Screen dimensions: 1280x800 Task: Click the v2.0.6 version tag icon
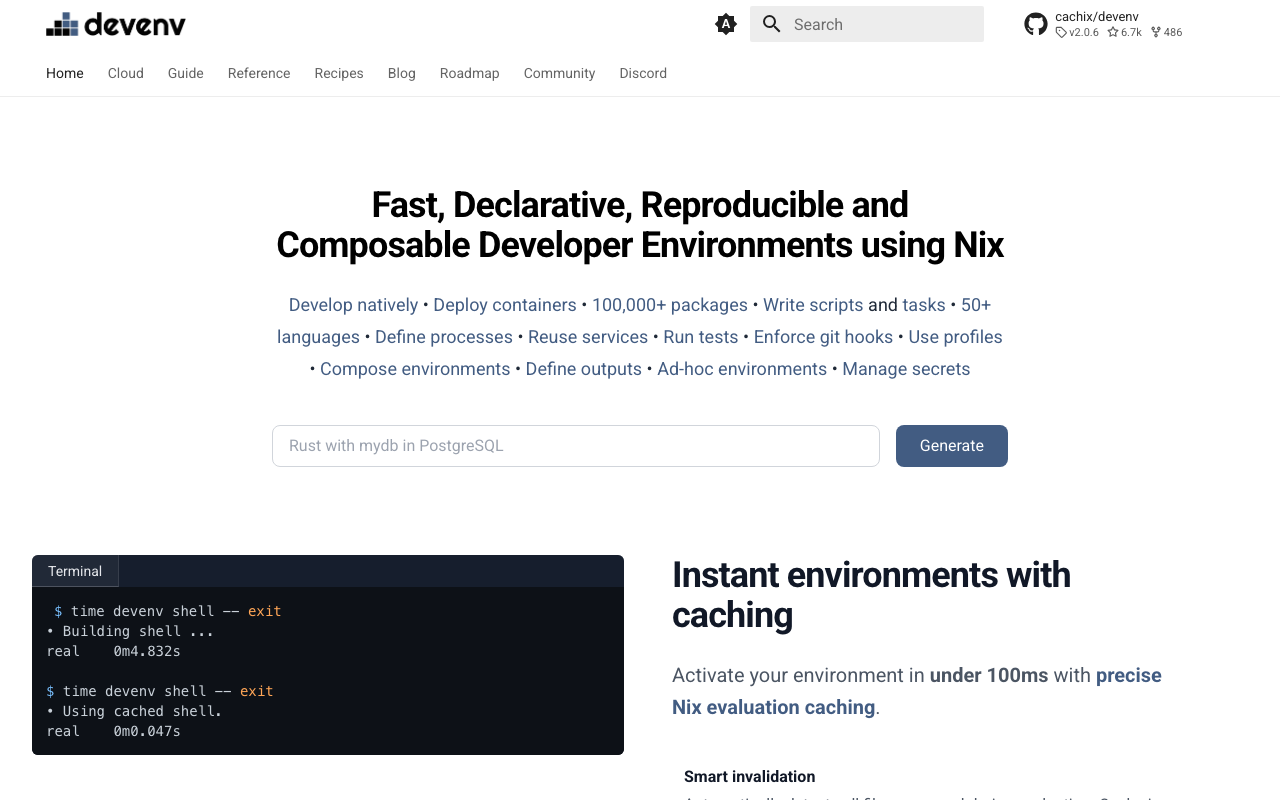coord(1061,32)
